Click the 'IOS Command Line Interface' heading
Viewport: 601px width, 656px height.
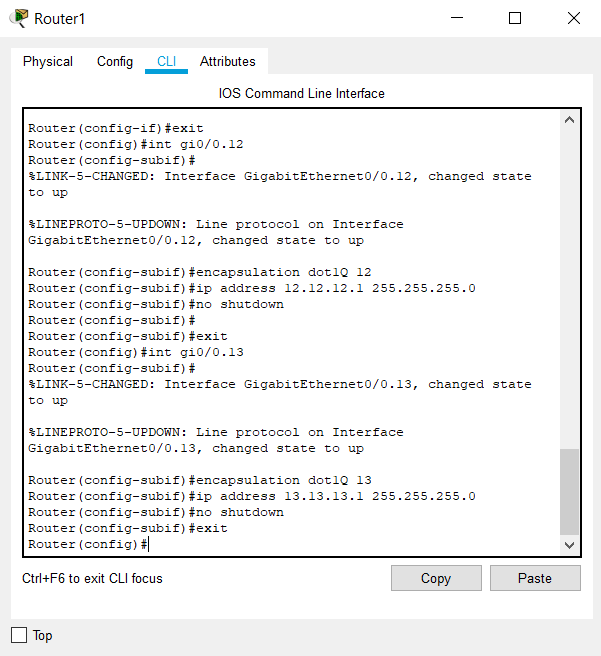302,93
